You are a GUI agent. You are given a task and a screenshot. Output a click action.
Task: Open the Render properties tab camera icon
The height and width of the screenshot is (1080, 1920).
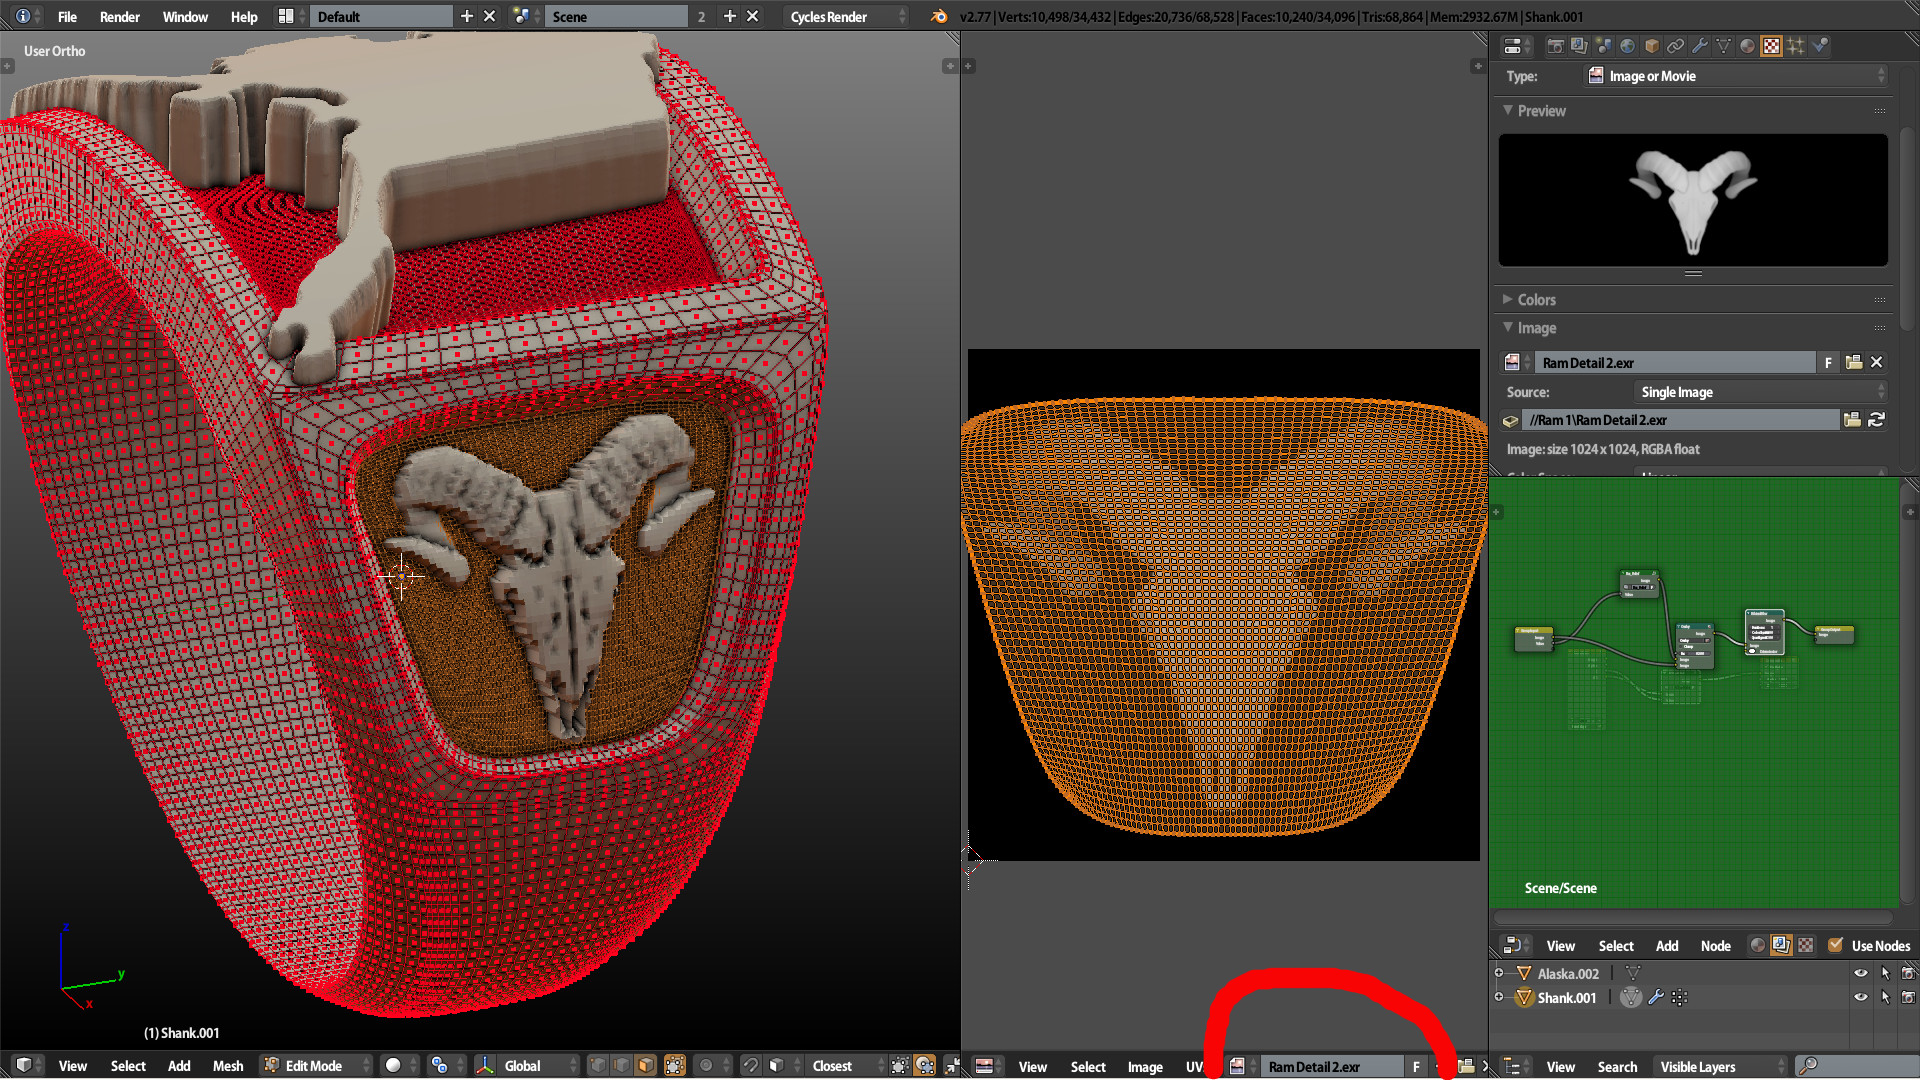pos(1555,46)
